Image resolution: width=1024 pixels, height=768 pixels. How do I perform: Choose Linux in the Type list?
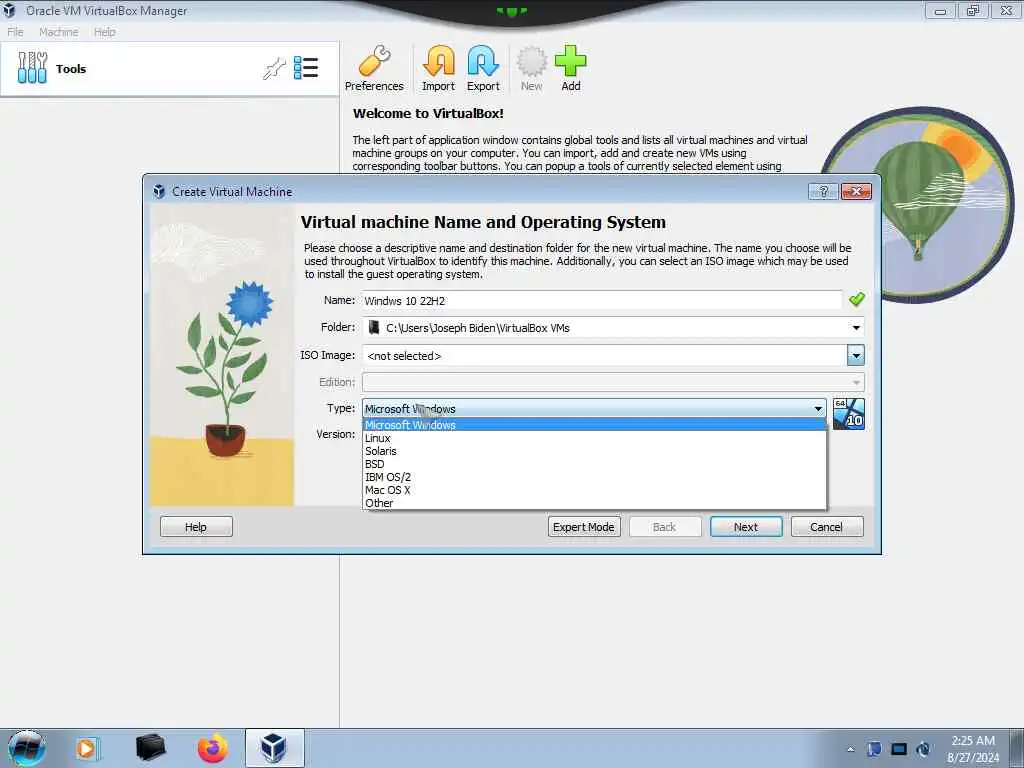pyautogui.click(x=594, y=438)
